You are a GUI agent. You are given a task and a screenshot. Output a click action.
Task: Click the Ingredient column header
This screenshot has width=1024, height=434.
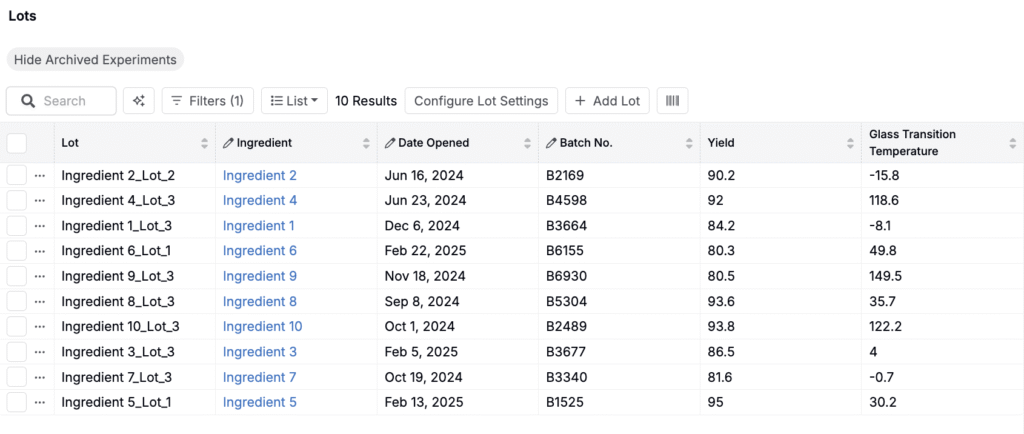click(264, 143)
